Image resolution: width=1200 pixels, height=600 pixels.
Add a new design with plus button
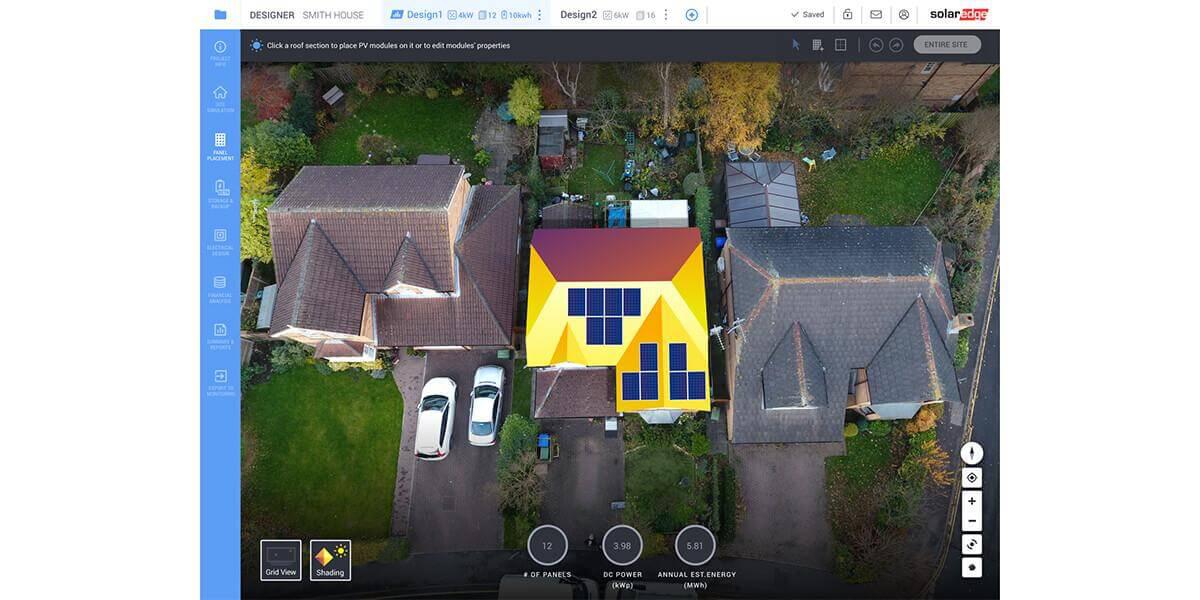pyautogui.click(x=692, y=15)
